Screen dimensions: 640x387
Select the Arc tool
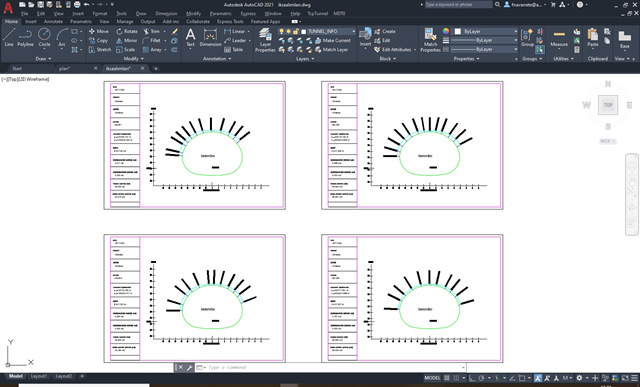click(x=62, y=37)
